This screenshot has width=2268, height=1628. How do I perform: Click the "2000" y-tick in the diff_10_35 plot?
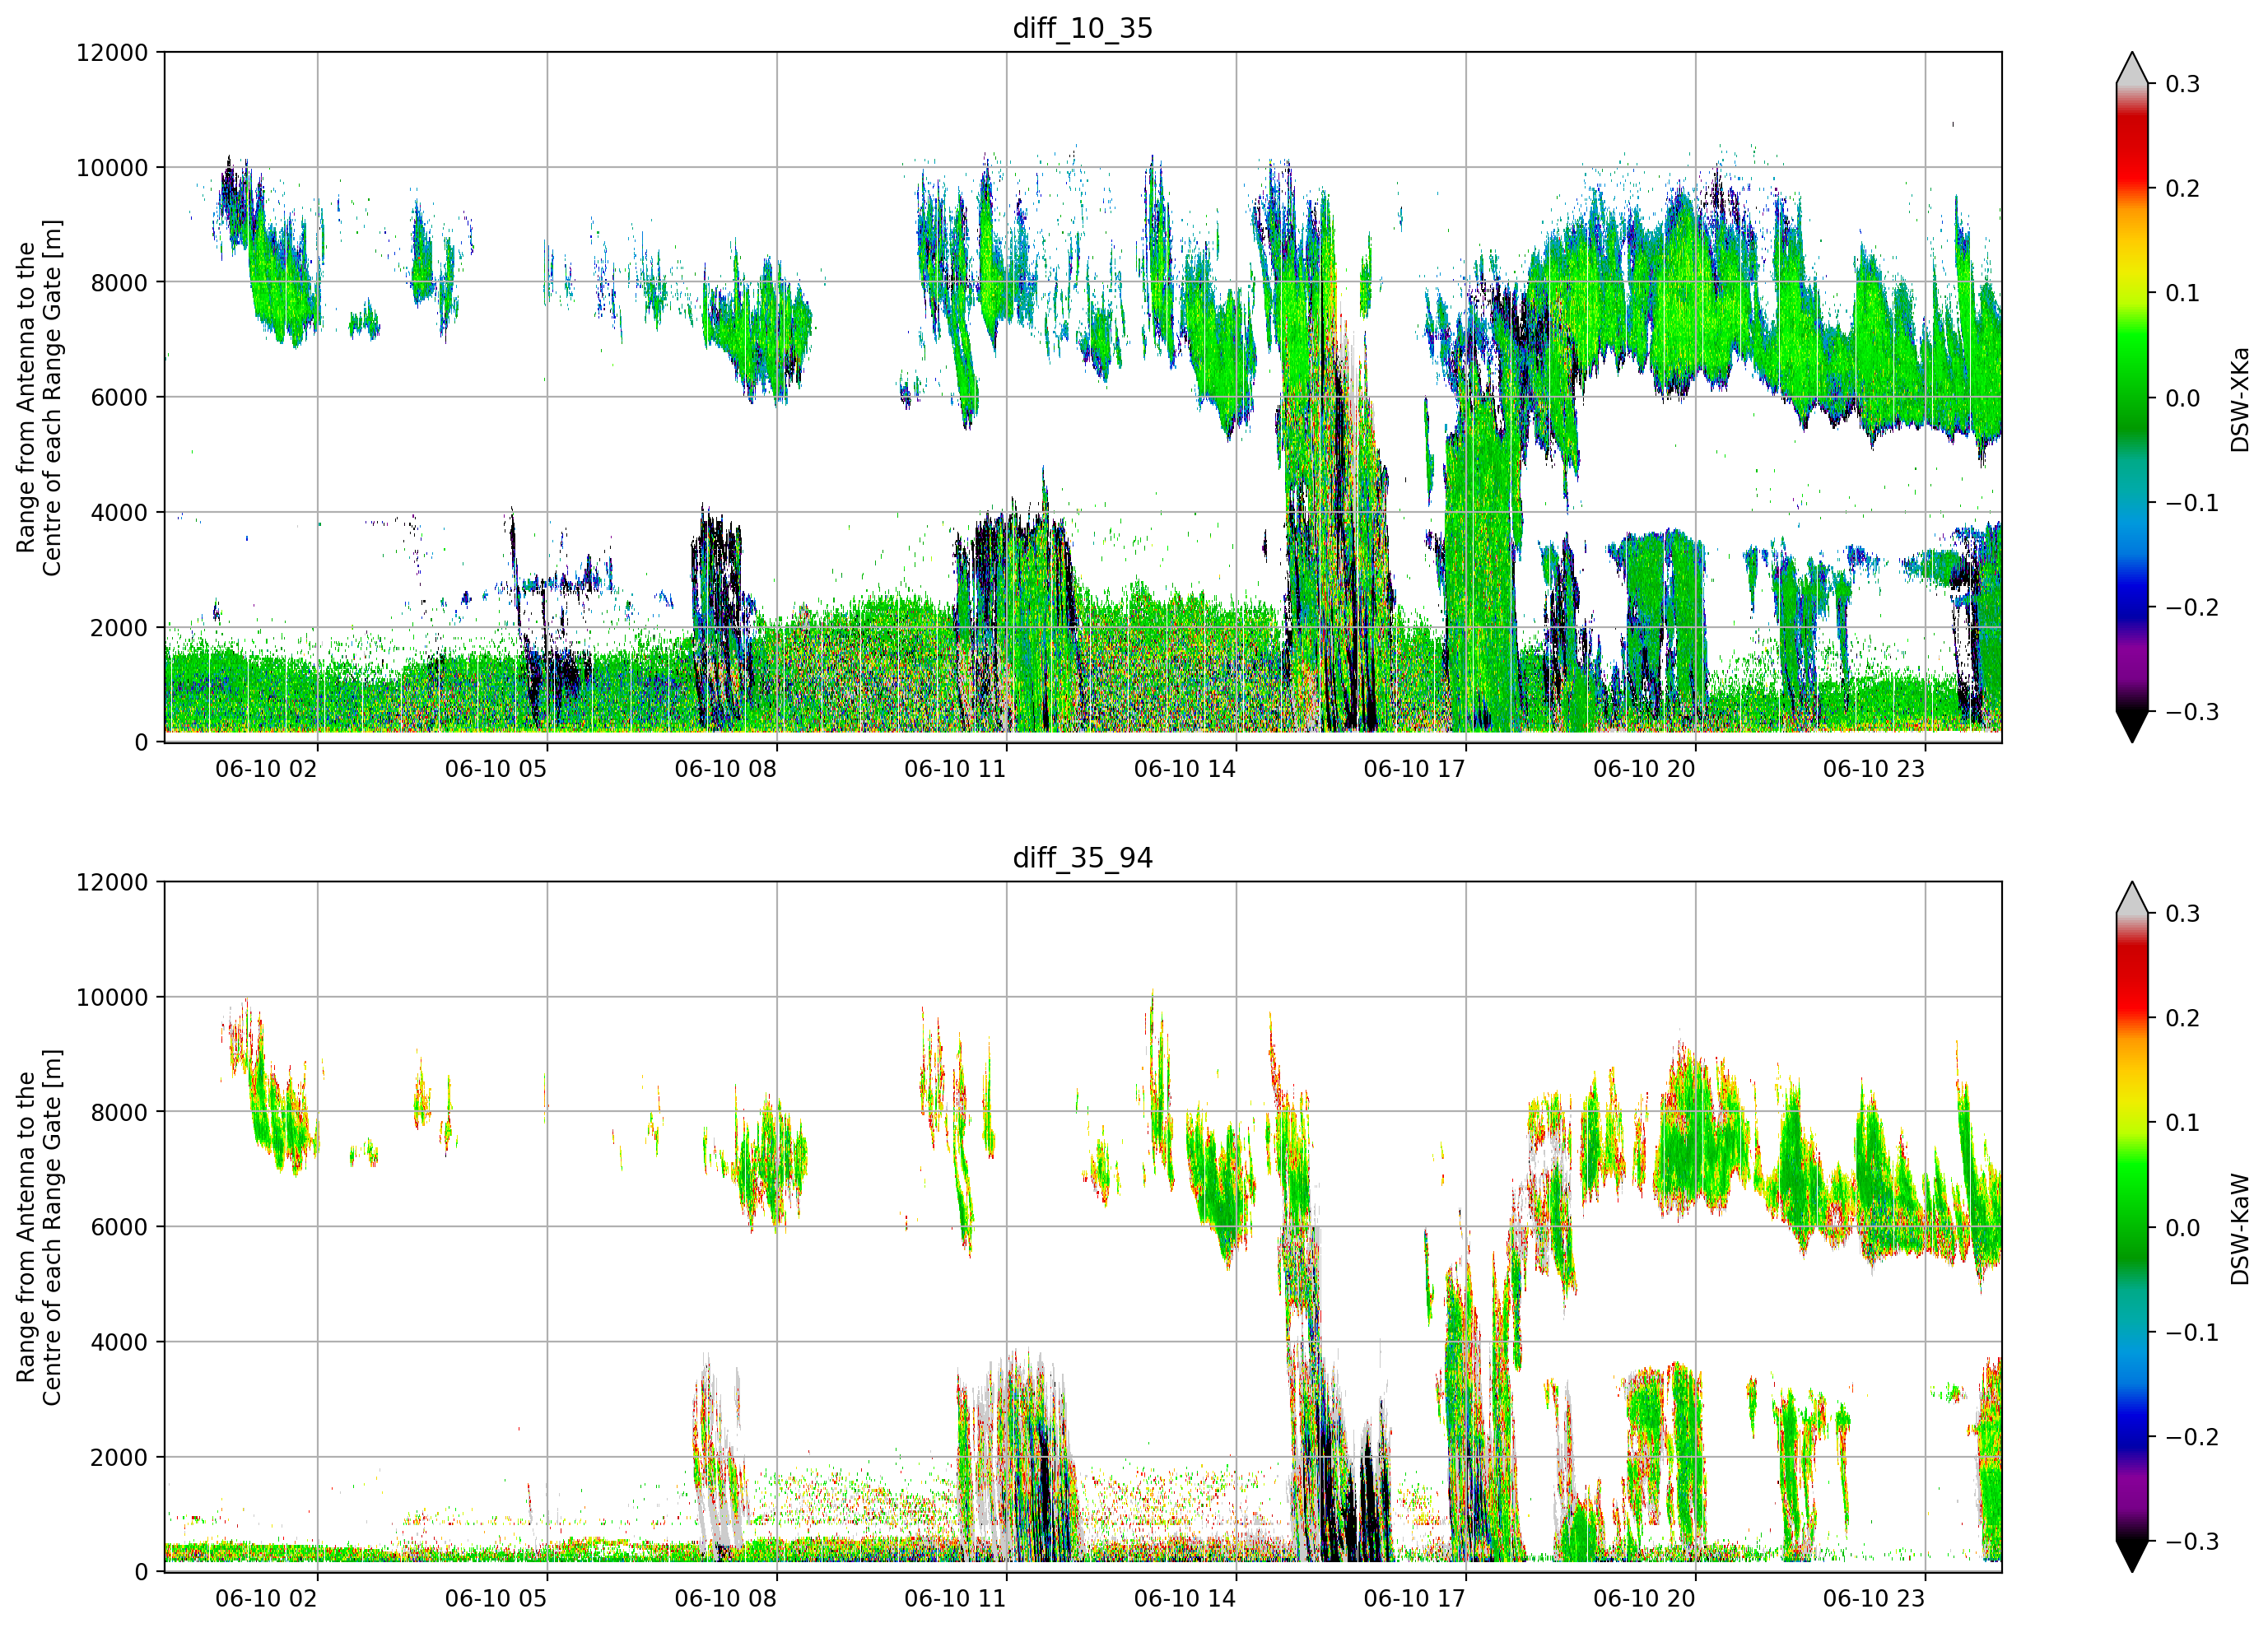[x=119, y=628]
